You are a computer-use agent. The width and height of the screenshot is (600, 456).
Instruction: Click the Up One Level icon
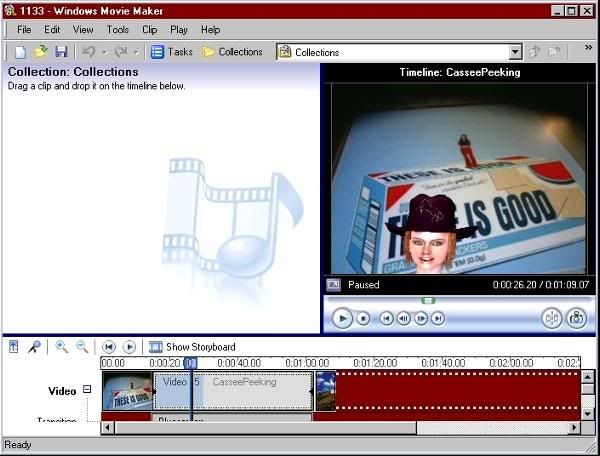click(535, 52)
